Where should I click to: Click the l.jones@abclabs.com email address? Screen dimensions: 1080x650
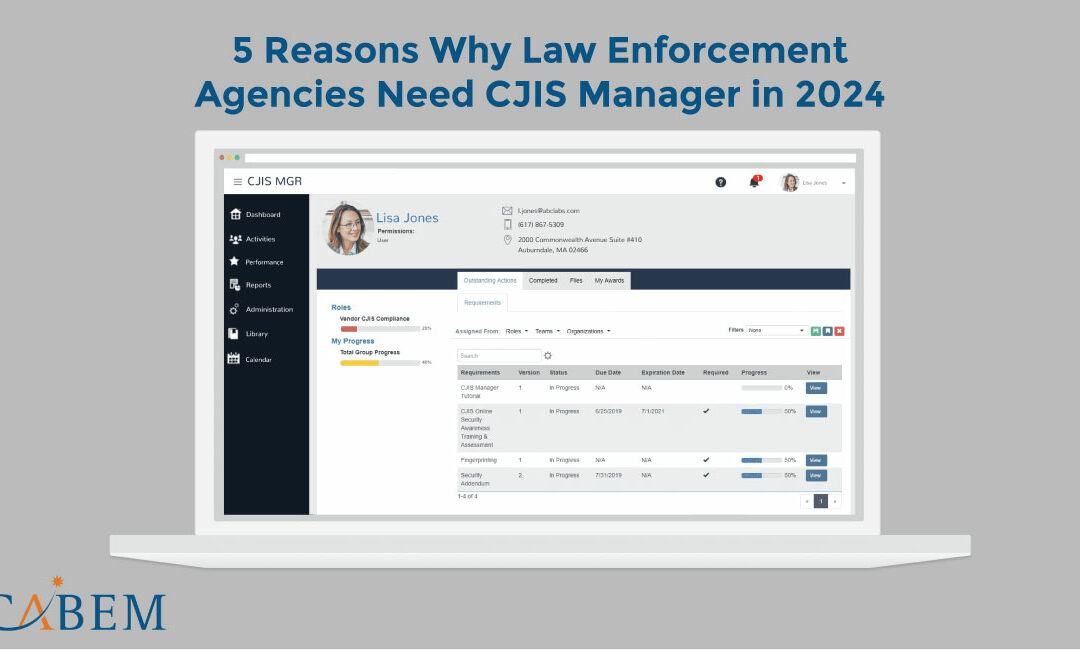click(548, 211)
